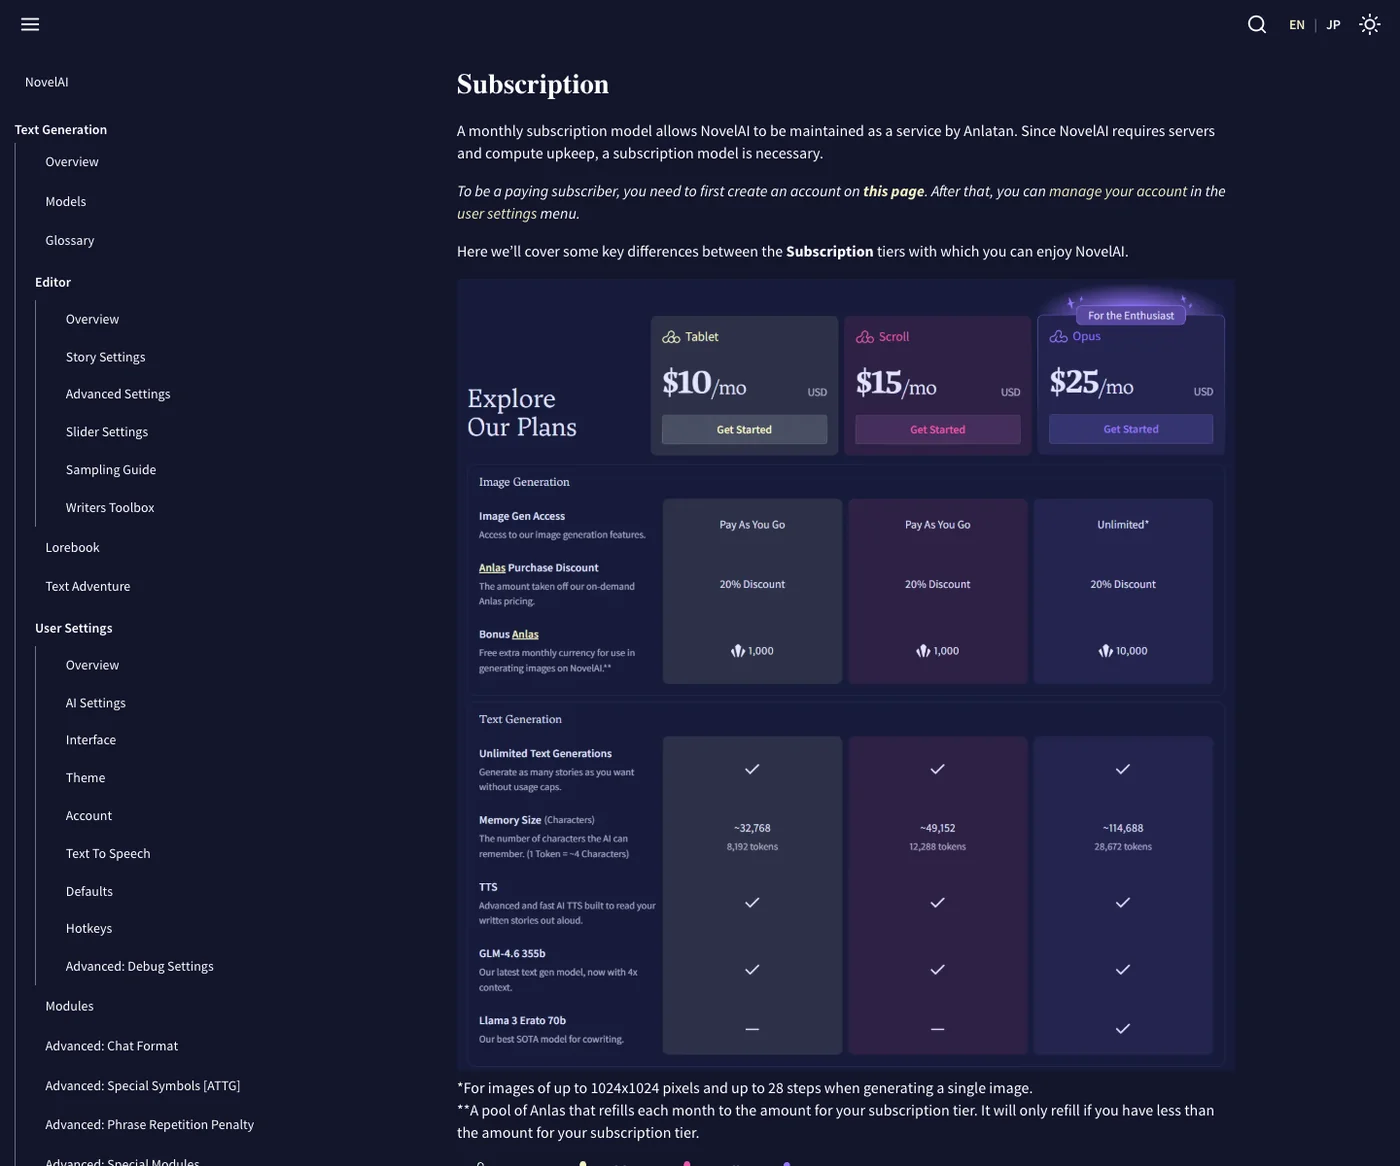Open Defaults settings page
Viewport: 1400px width, 1166px height.
89,892
